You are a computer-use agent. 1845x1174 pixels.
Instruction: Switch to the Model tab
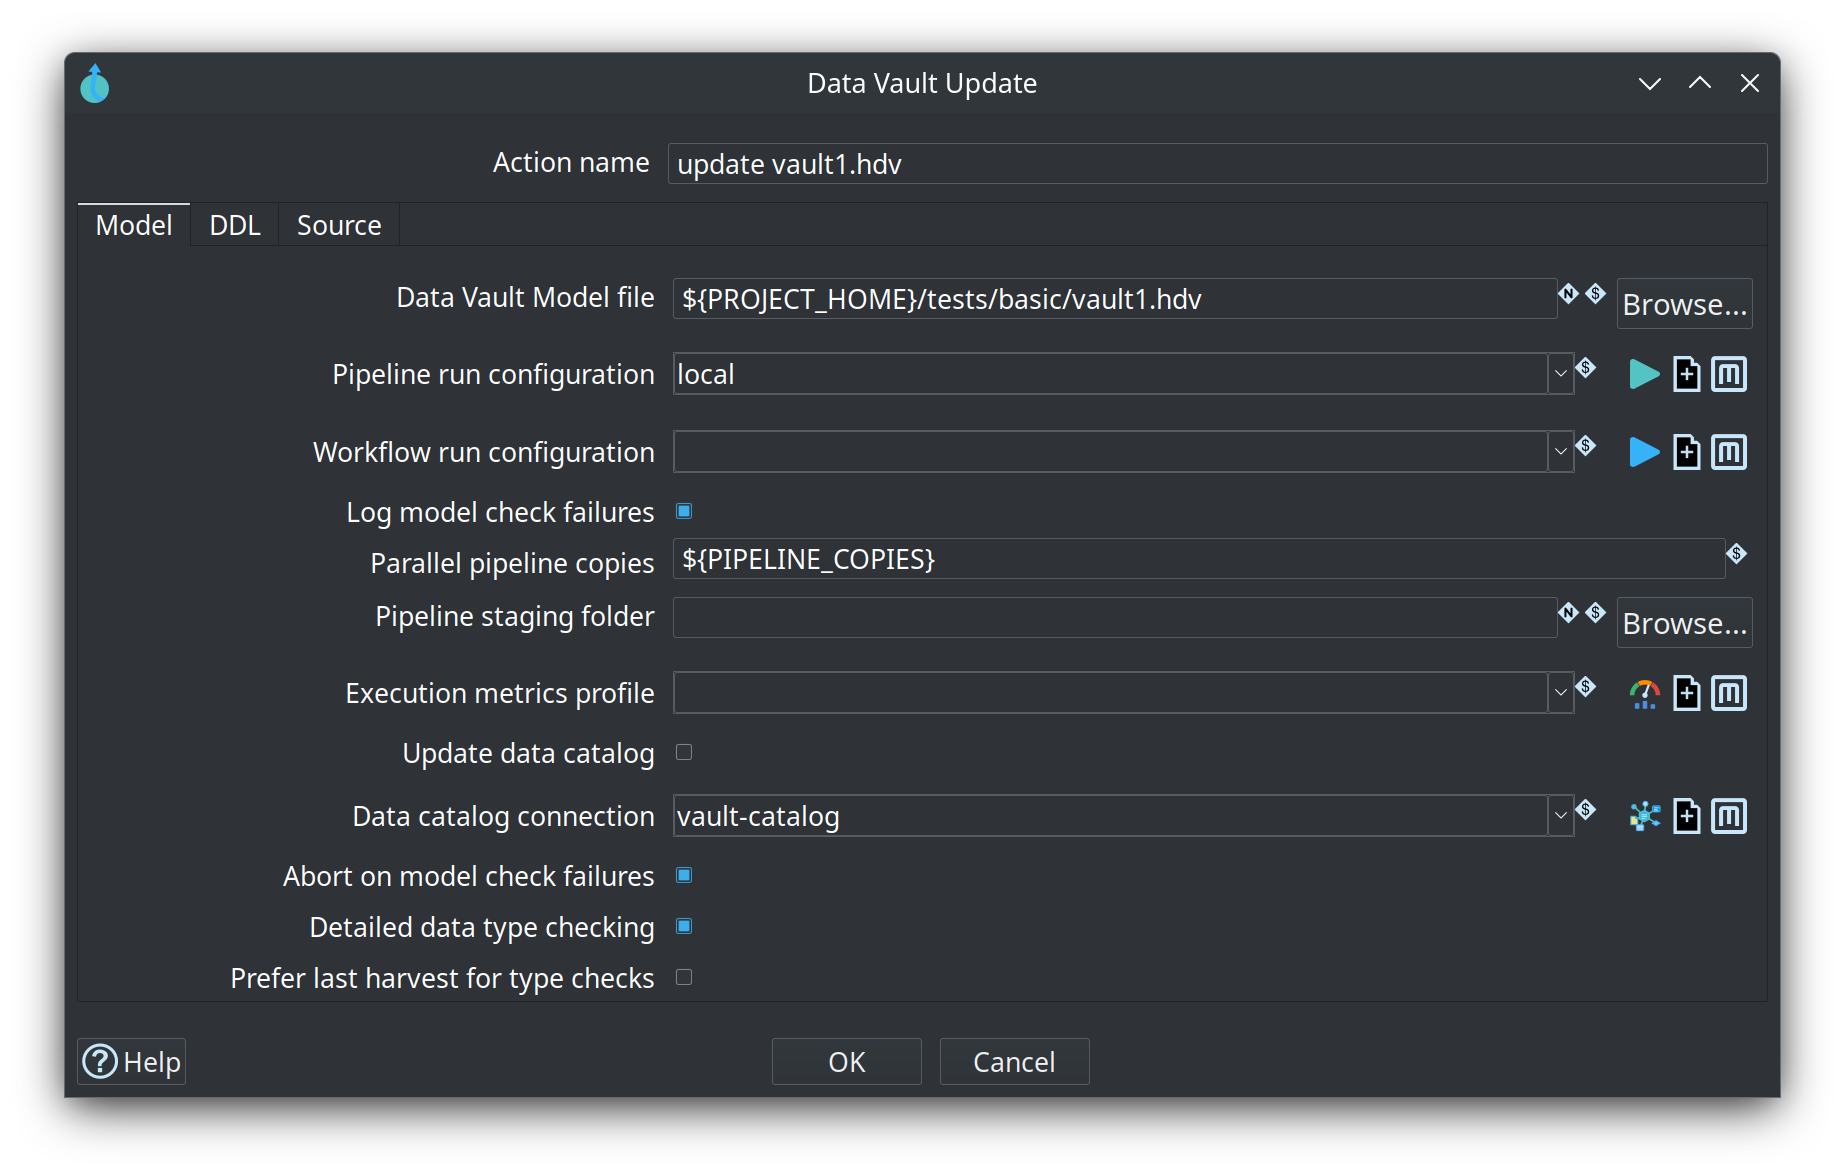click(134, 225)
